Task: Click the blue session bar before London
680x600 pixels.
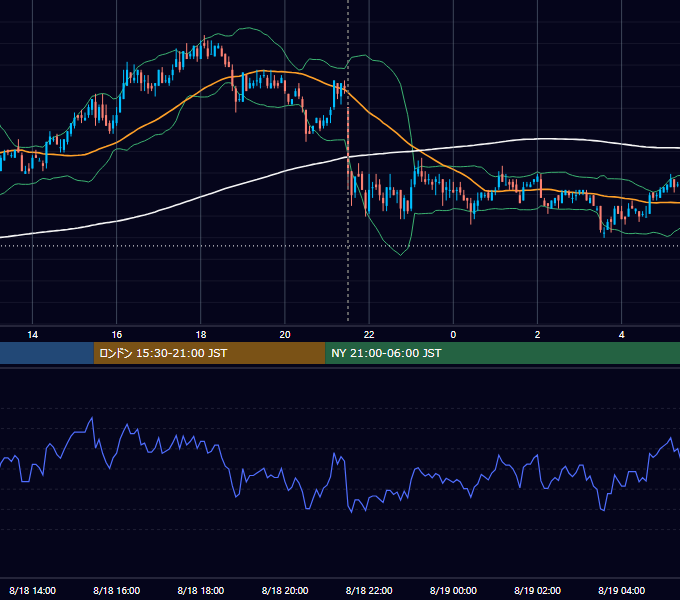Action: [x=47, y=353]
